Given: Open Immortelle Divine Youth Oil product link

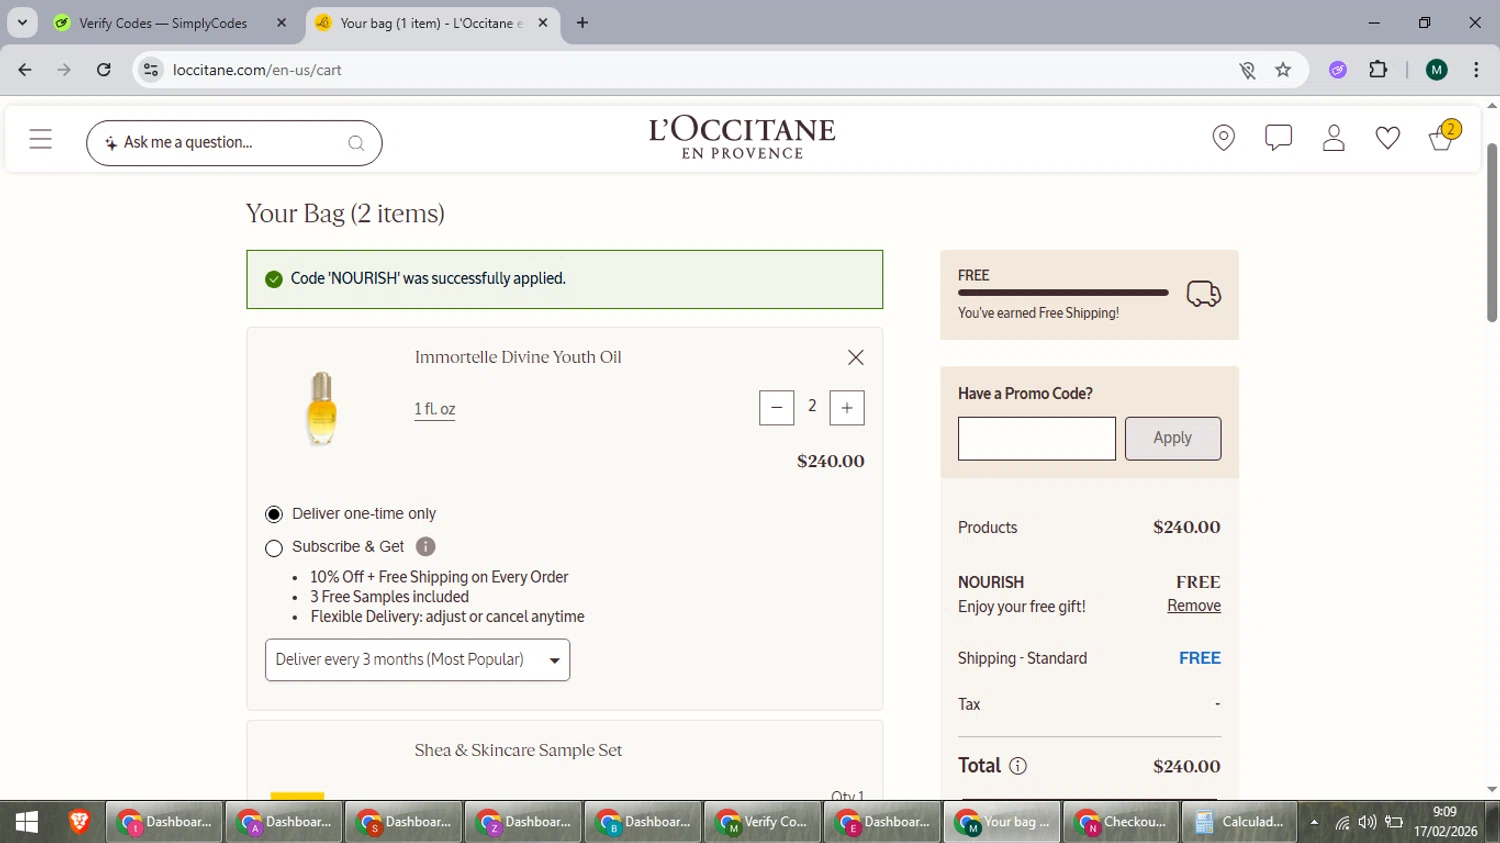Looking at the screenshot, I should pos(518,357).
